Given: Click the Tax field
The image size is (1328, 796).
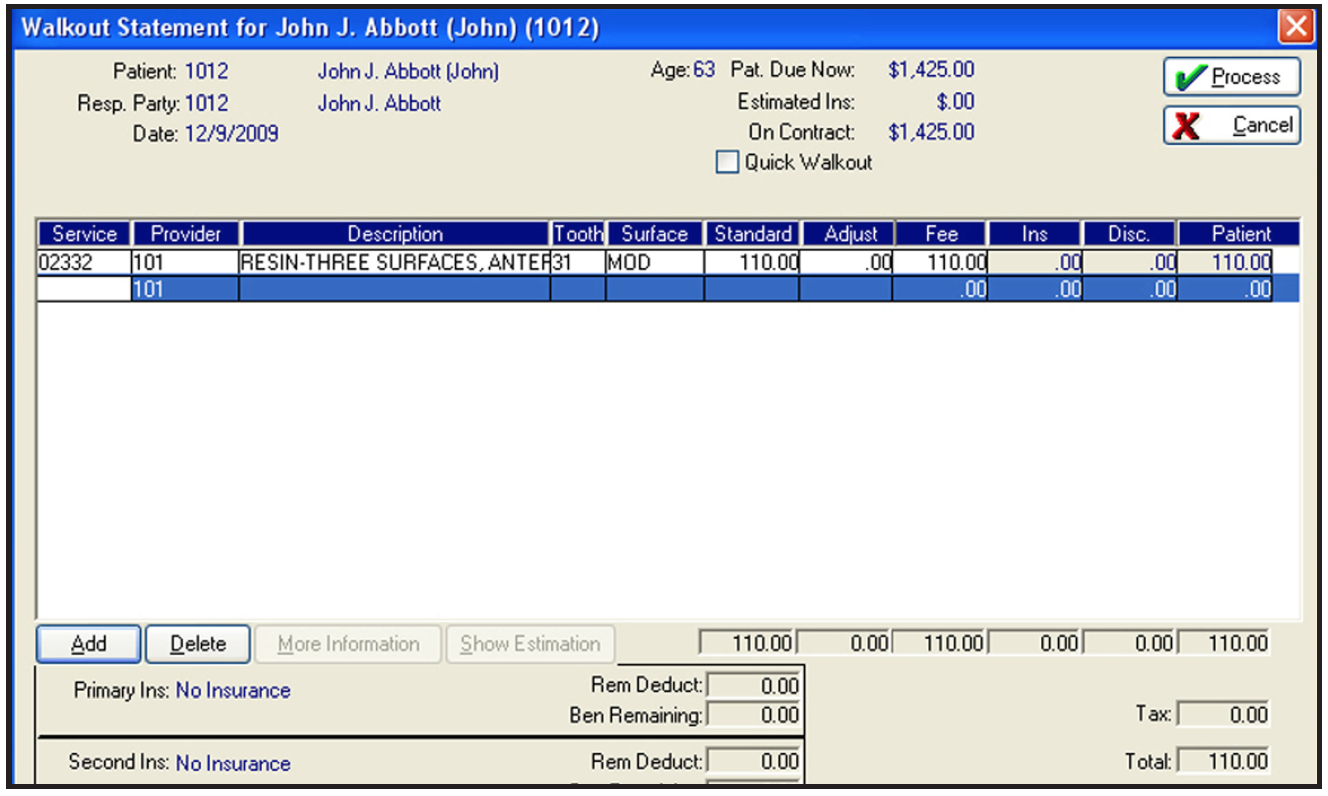Looking at the screenshot, I should pyautogui.click(x=1225, y=715).
